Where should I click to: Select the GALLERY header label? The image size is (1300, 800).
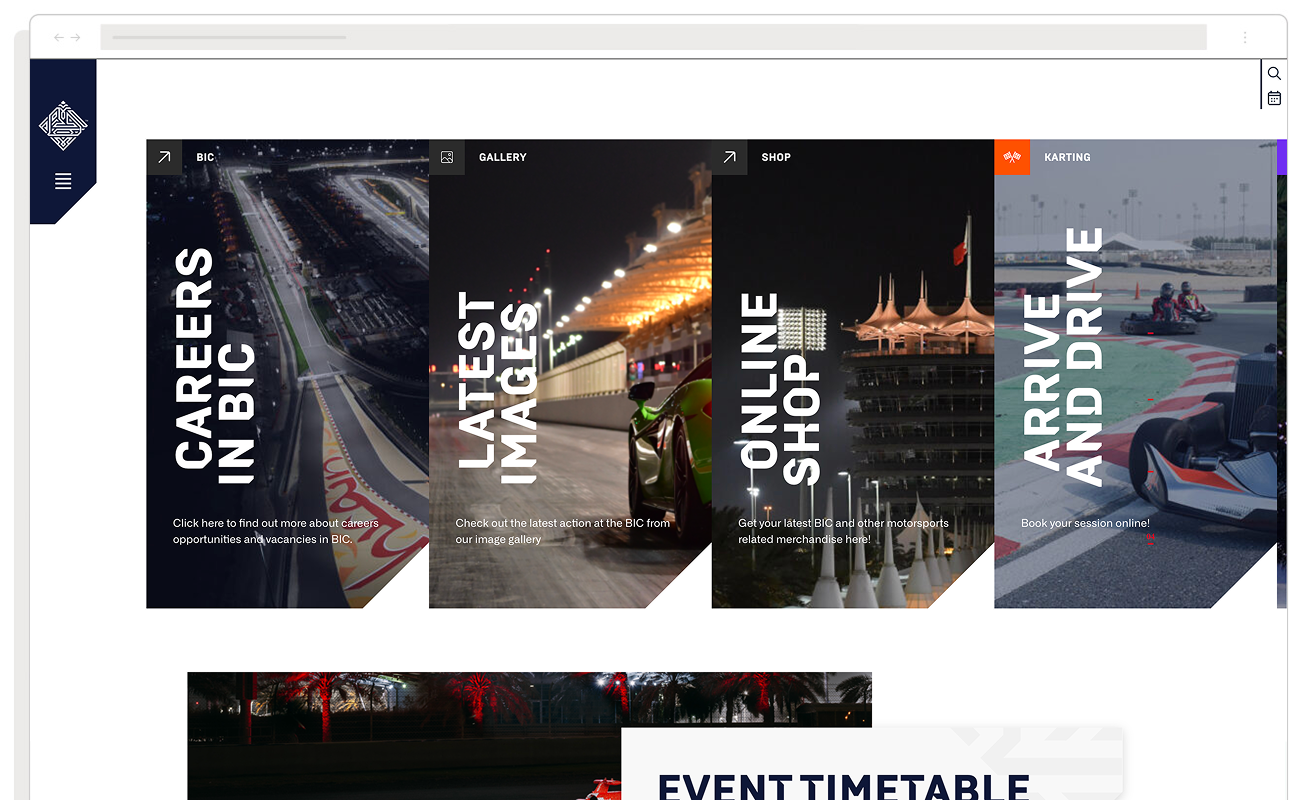coord(503,157)
